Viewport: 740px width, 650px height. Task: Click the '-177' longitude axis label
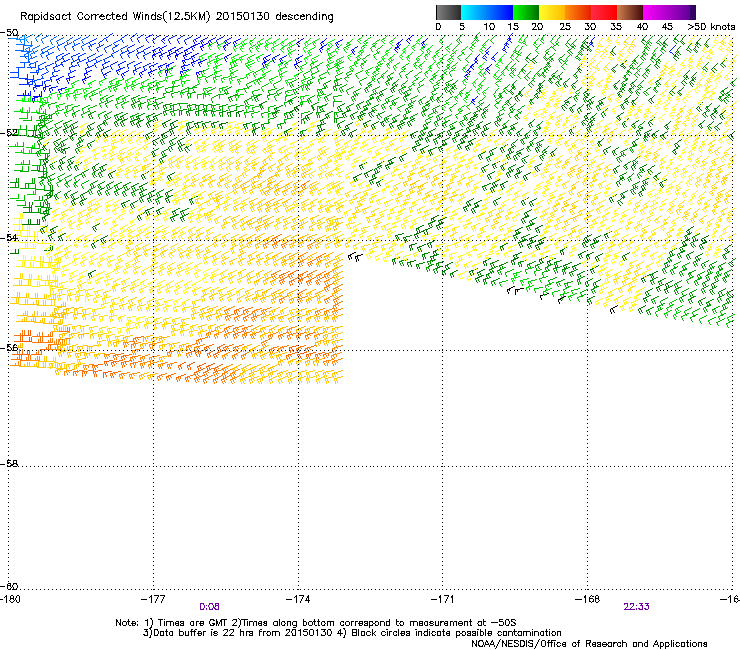[153, 599]
